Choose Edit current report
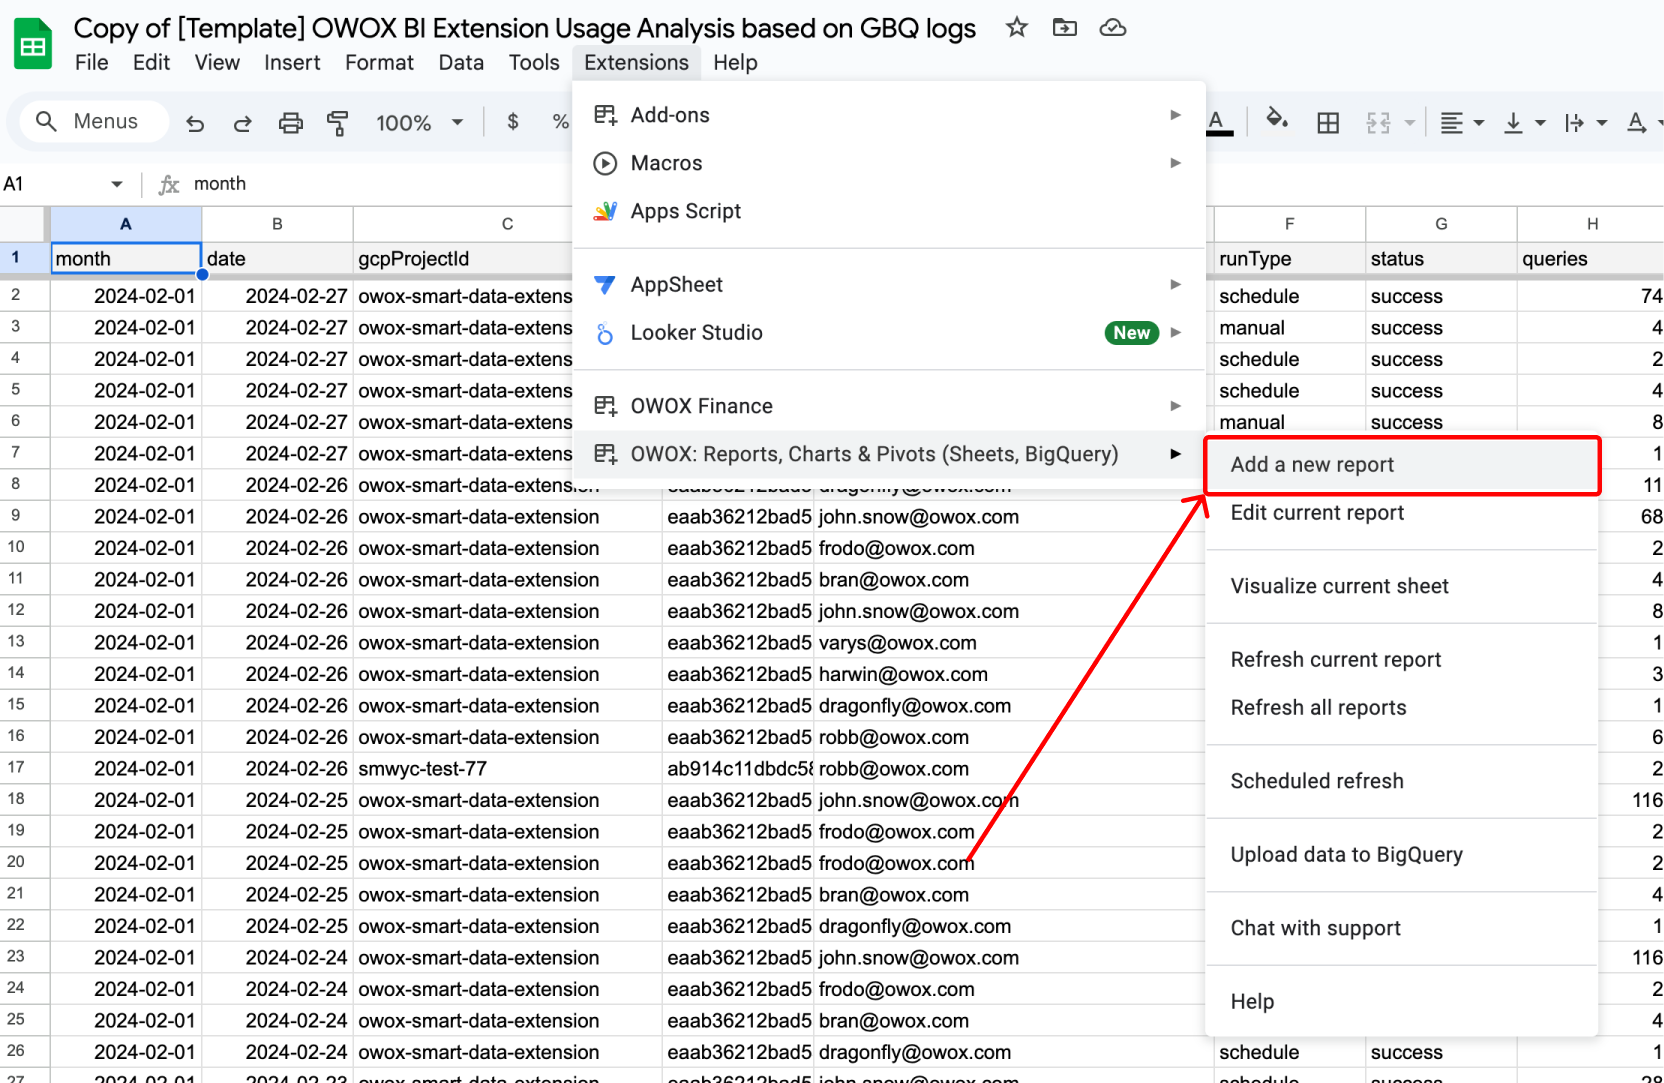Viewport: 1664px width, 1083px height. (x=1402, y=513)
